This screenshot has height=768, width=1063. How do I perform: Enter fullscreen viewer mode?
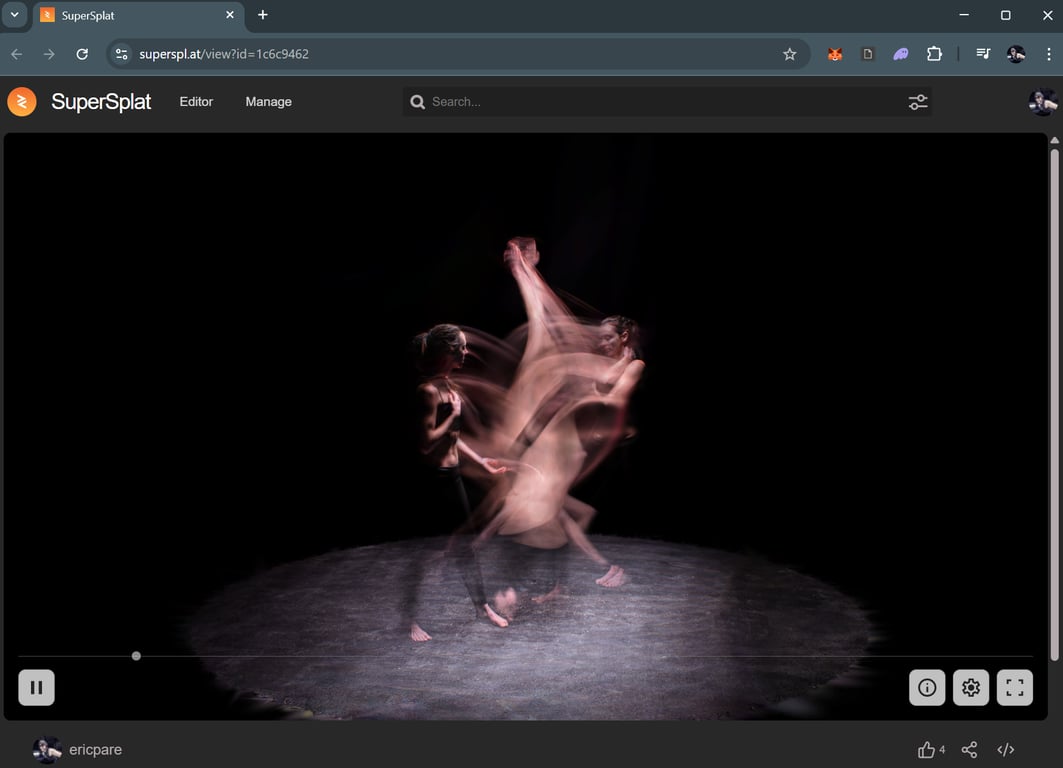pos(1015,688)
